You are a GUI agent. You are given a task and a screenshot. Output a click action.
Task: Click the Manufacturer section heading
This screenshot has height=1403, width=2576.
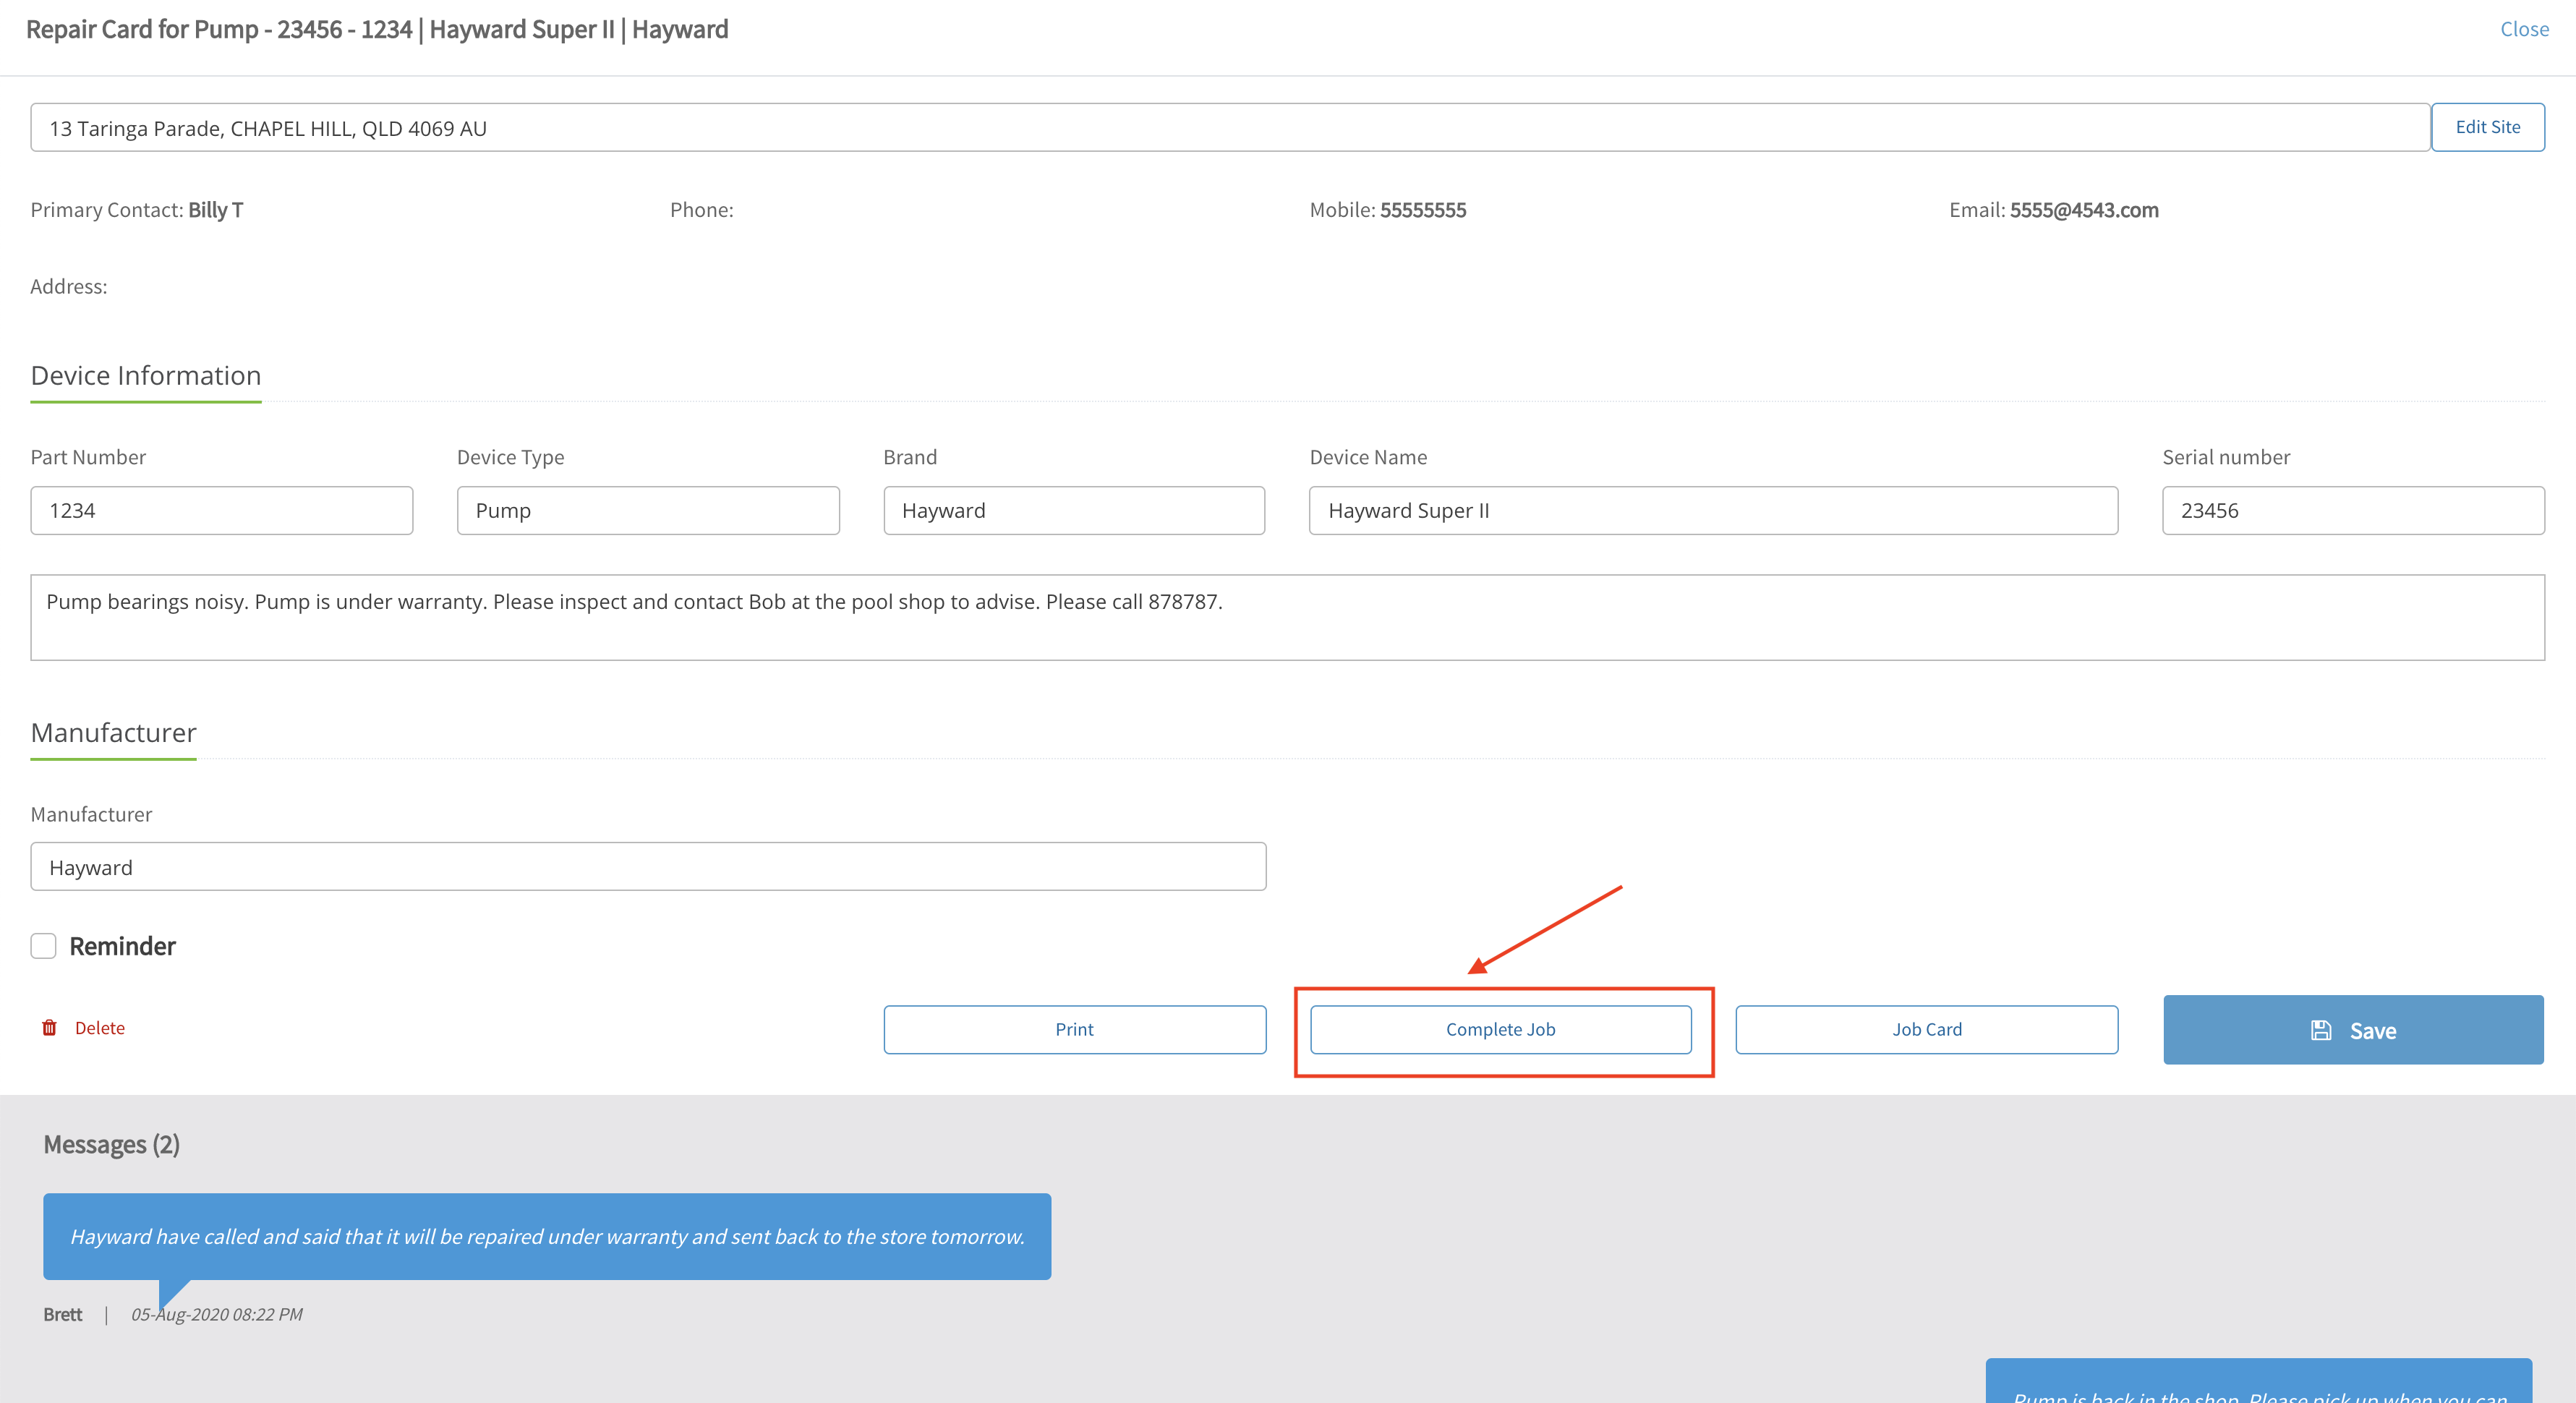pos(114,732)
